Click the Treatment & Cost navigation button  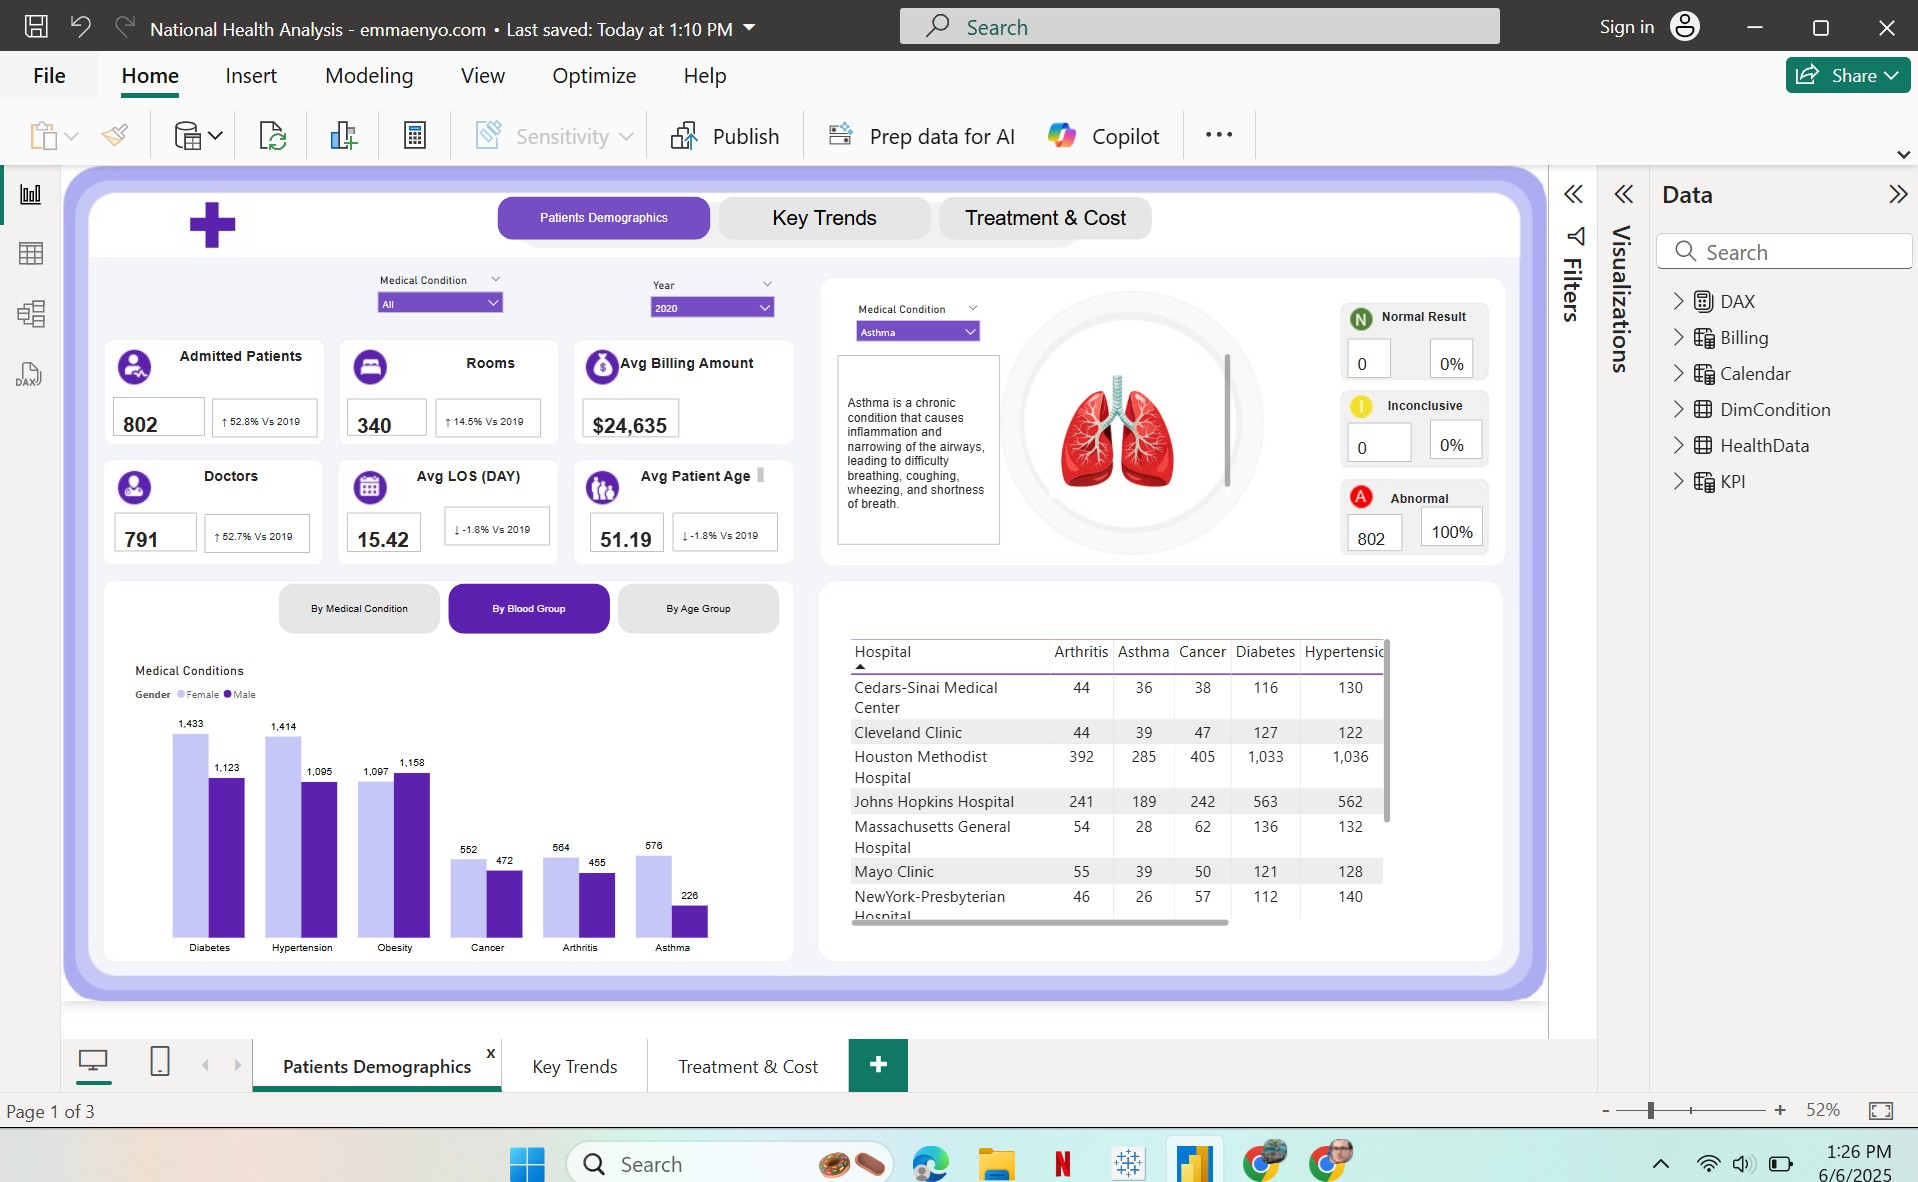pyautogui.click(x=1045, y=218)
